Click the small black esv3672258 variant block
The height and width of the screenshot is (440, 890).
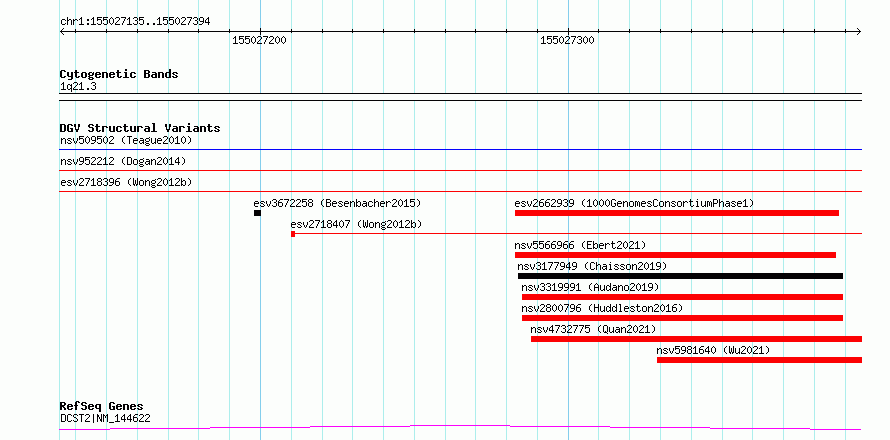tap(257, 213)
